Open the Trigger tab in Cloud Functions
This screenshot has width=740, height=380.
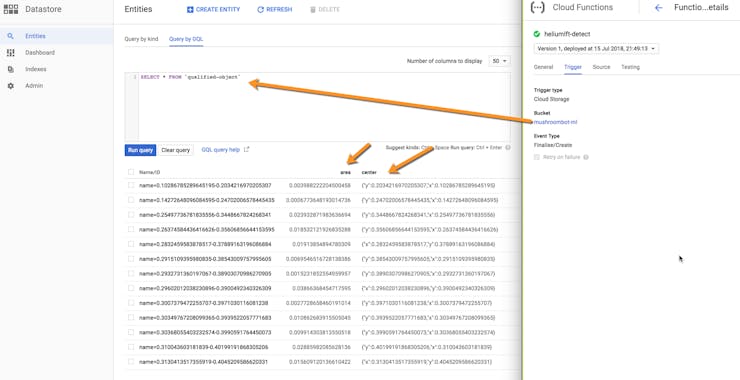click(x=573, y=67)
